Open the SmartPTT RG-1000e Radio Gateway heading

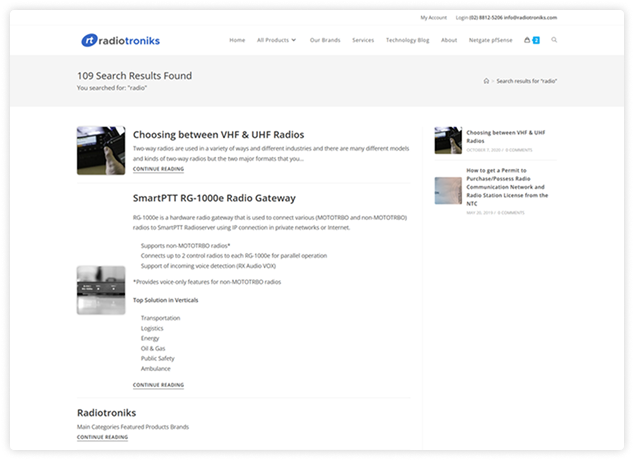pyautogui.click(x=214, y=198)
